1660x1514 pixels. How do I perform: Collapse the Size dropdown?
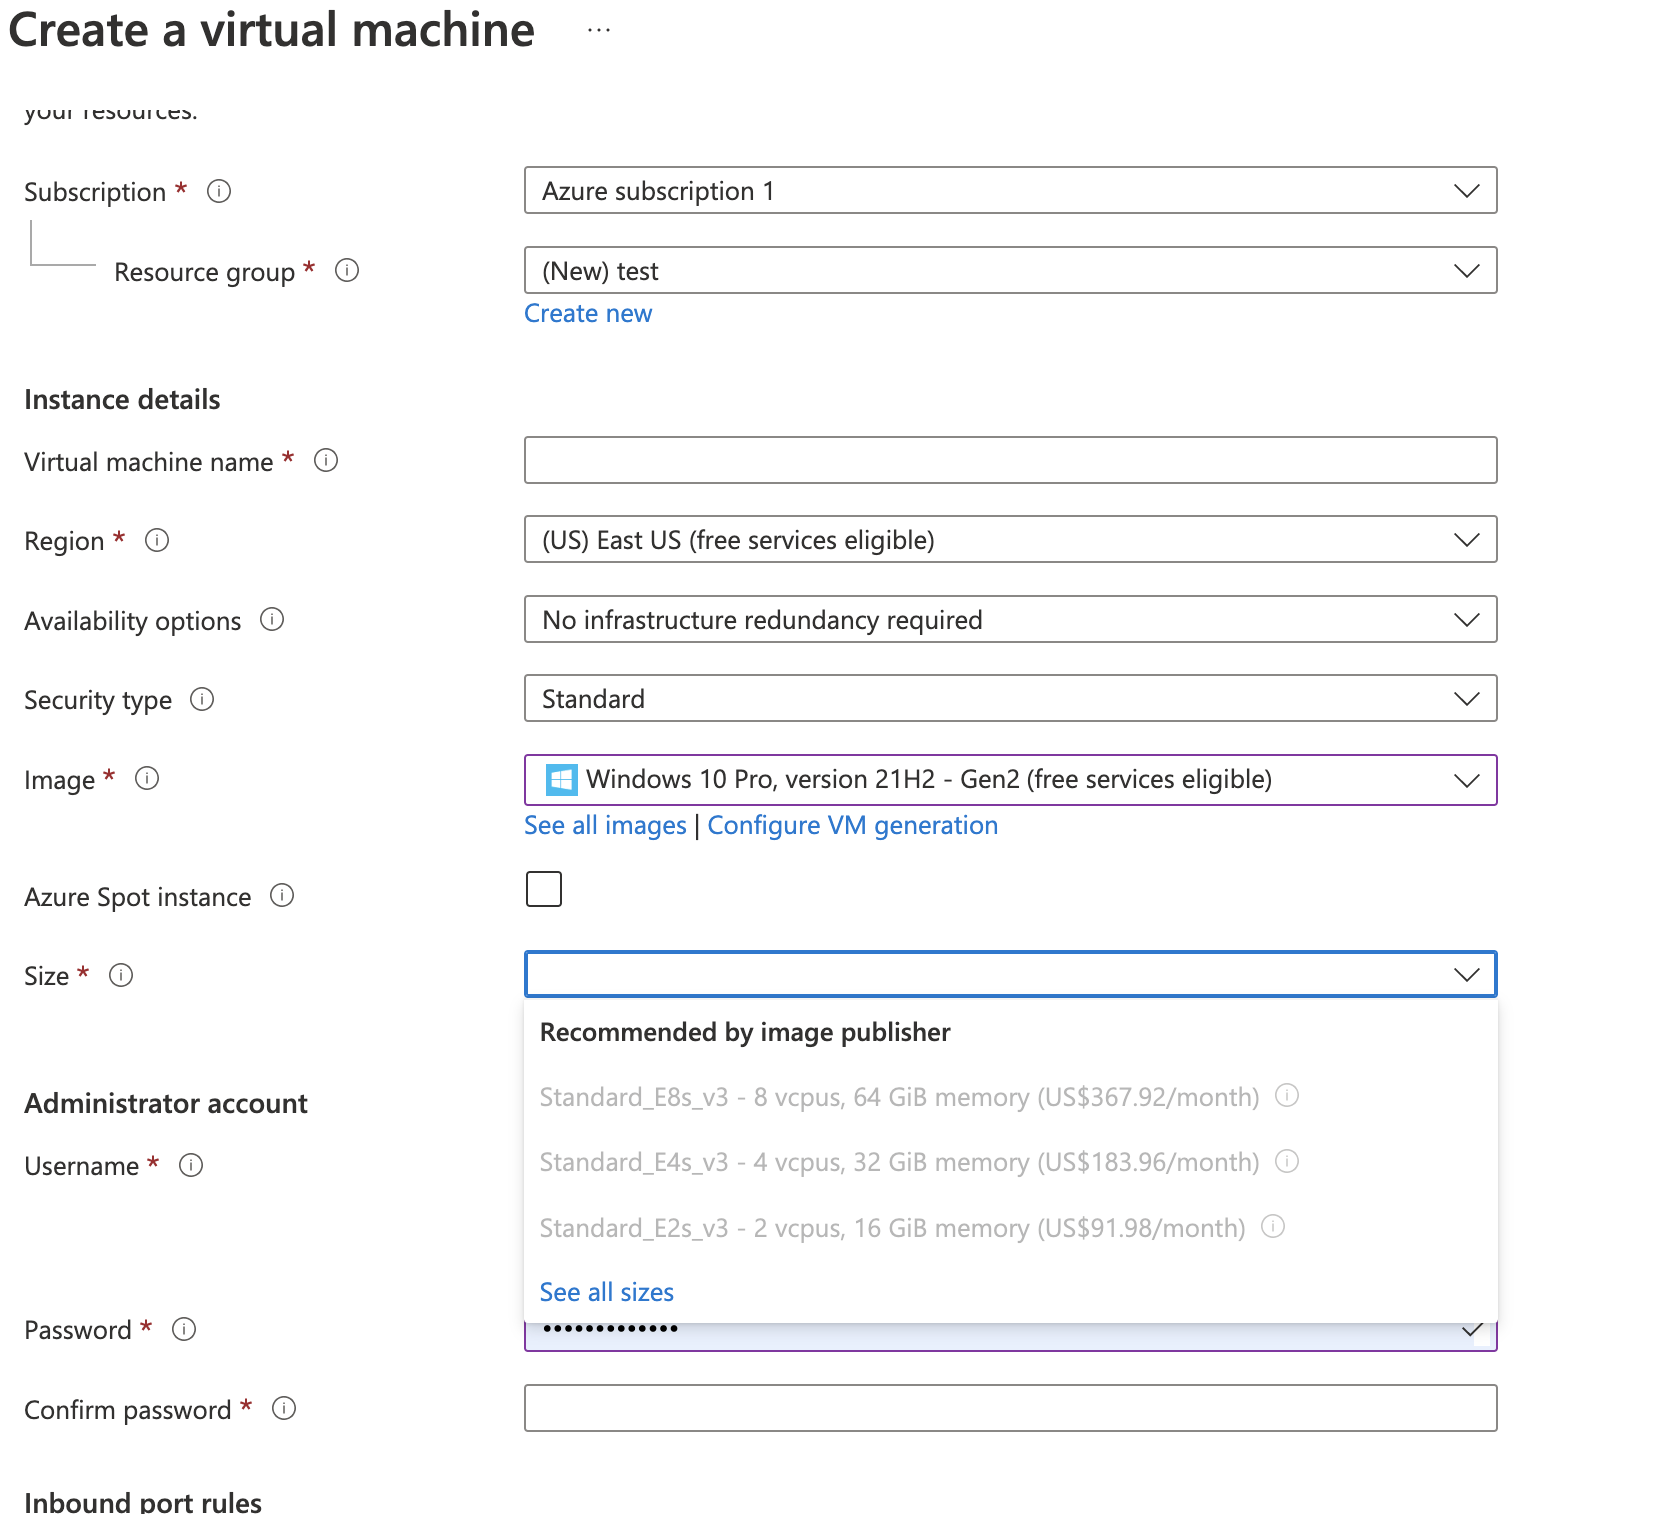1010,974
